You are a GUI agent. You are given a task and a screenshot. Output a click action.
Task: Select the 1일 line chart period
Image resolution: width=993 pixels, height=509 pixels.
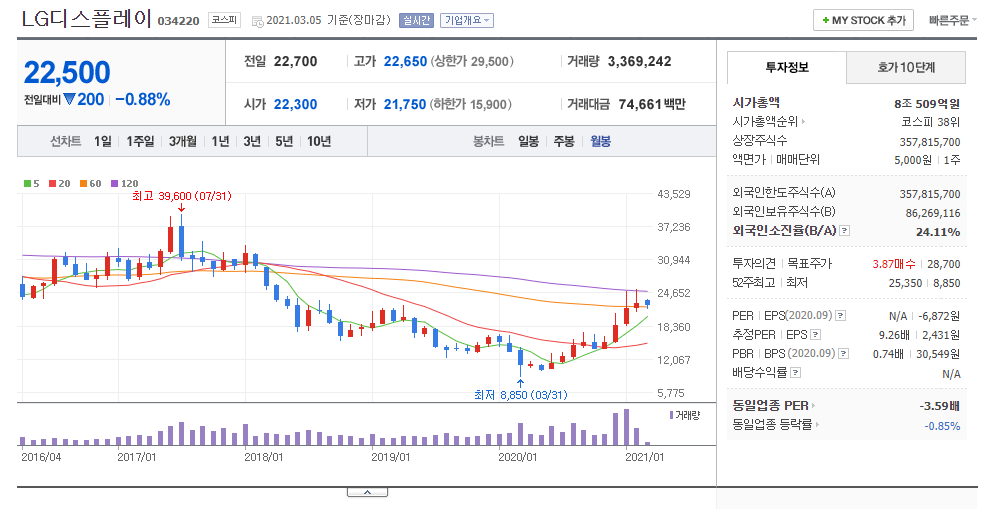[x=103, y=141]
